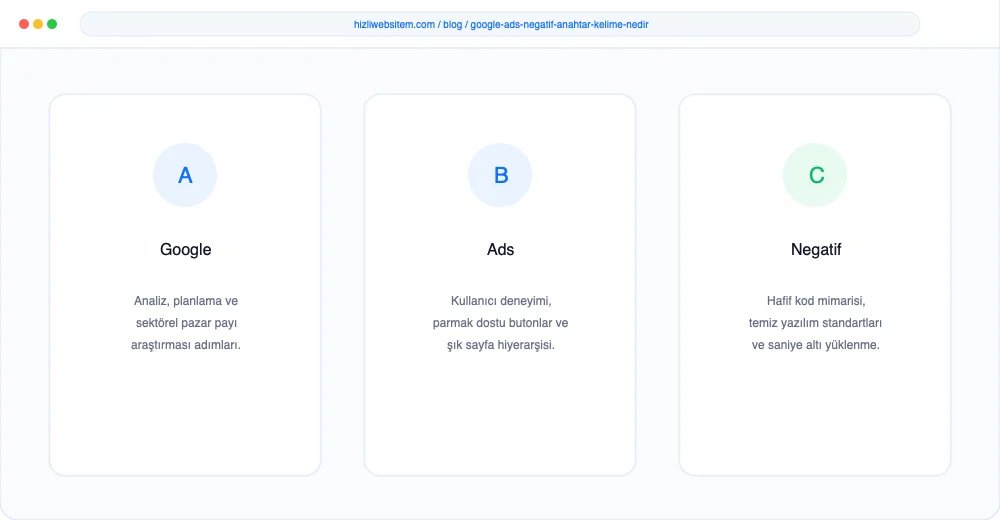Click 'parmak dostu butonlar ve' text line
The width and height of the screenshot is (1000, 520).
[501, 323]
